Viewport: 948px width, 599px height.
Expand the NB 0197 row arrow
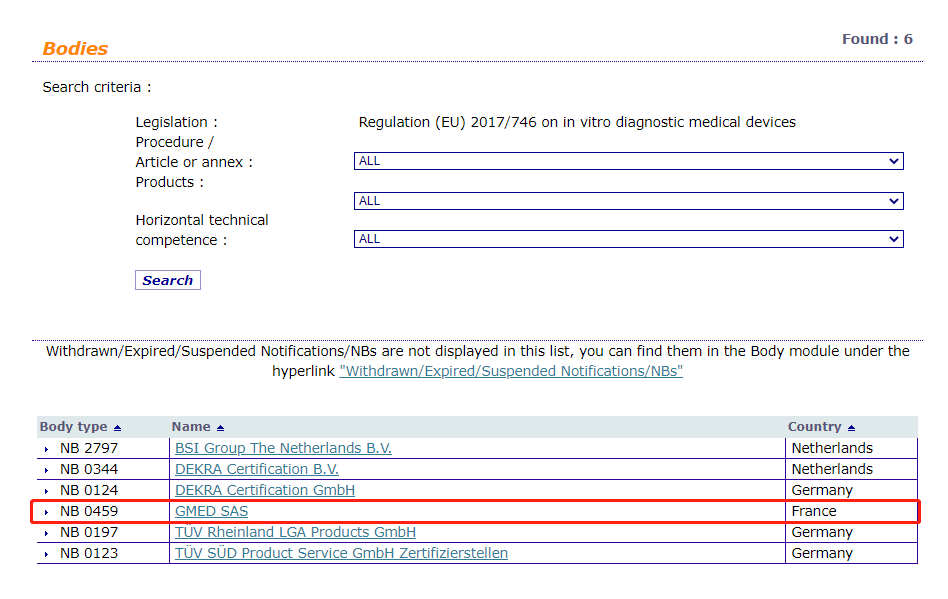(47, 534)
